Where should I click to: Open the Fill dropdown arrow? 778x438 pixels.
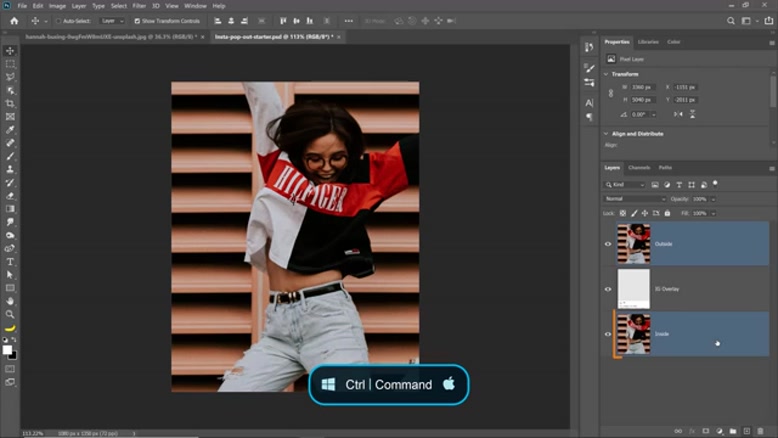[713, 213]
